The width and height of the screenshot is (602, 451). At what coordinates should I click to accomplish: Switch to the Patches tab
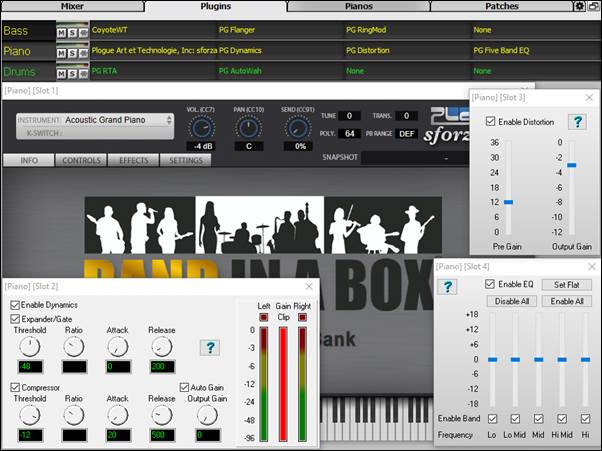click(501, 6)
